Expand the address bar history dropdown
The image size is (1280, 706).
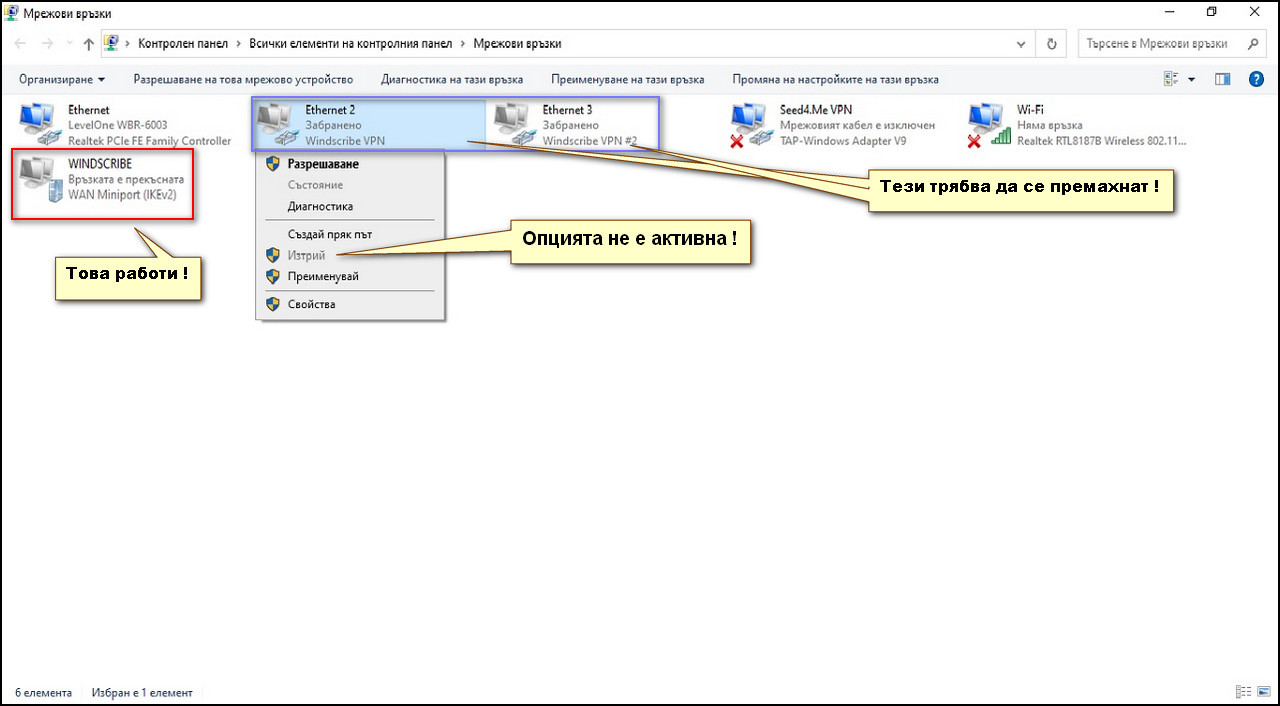pos(1021,44)
